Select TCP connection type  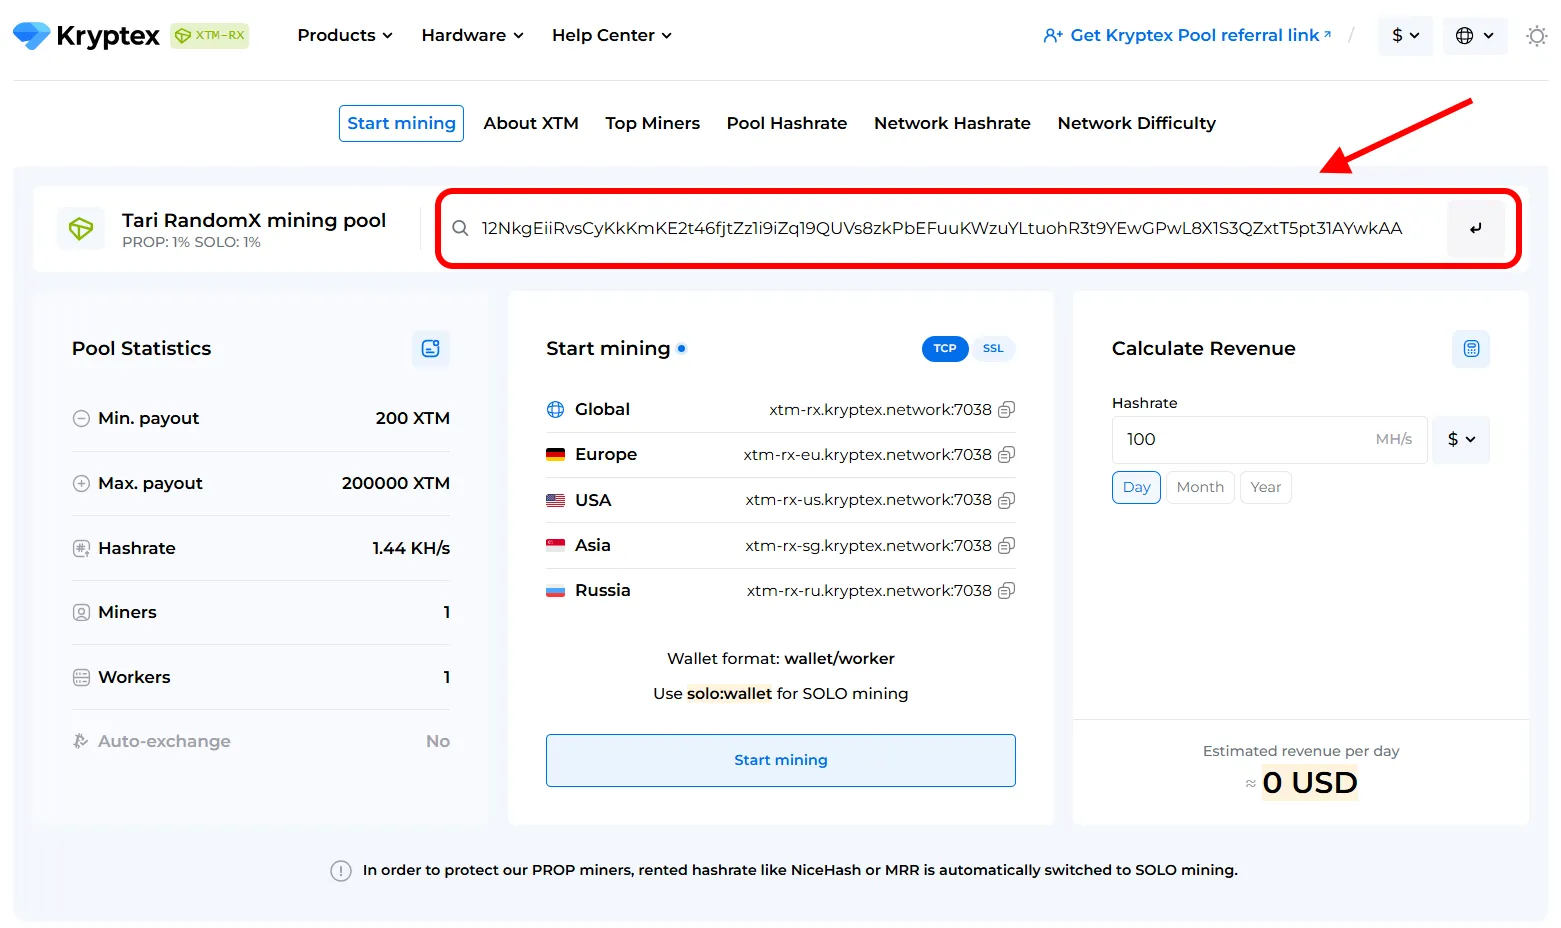pos(945,348)
